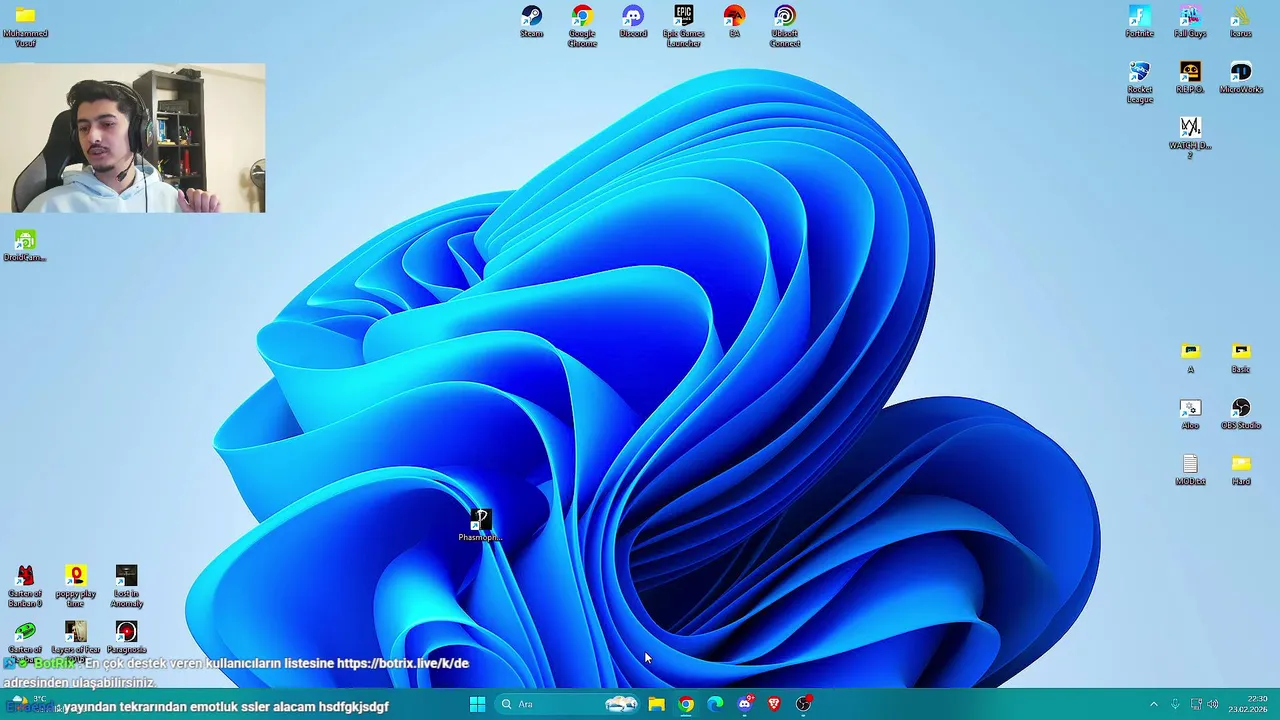
Task: Select the desktop shortcut left of OBS Studio
Action: [1190, 413]
